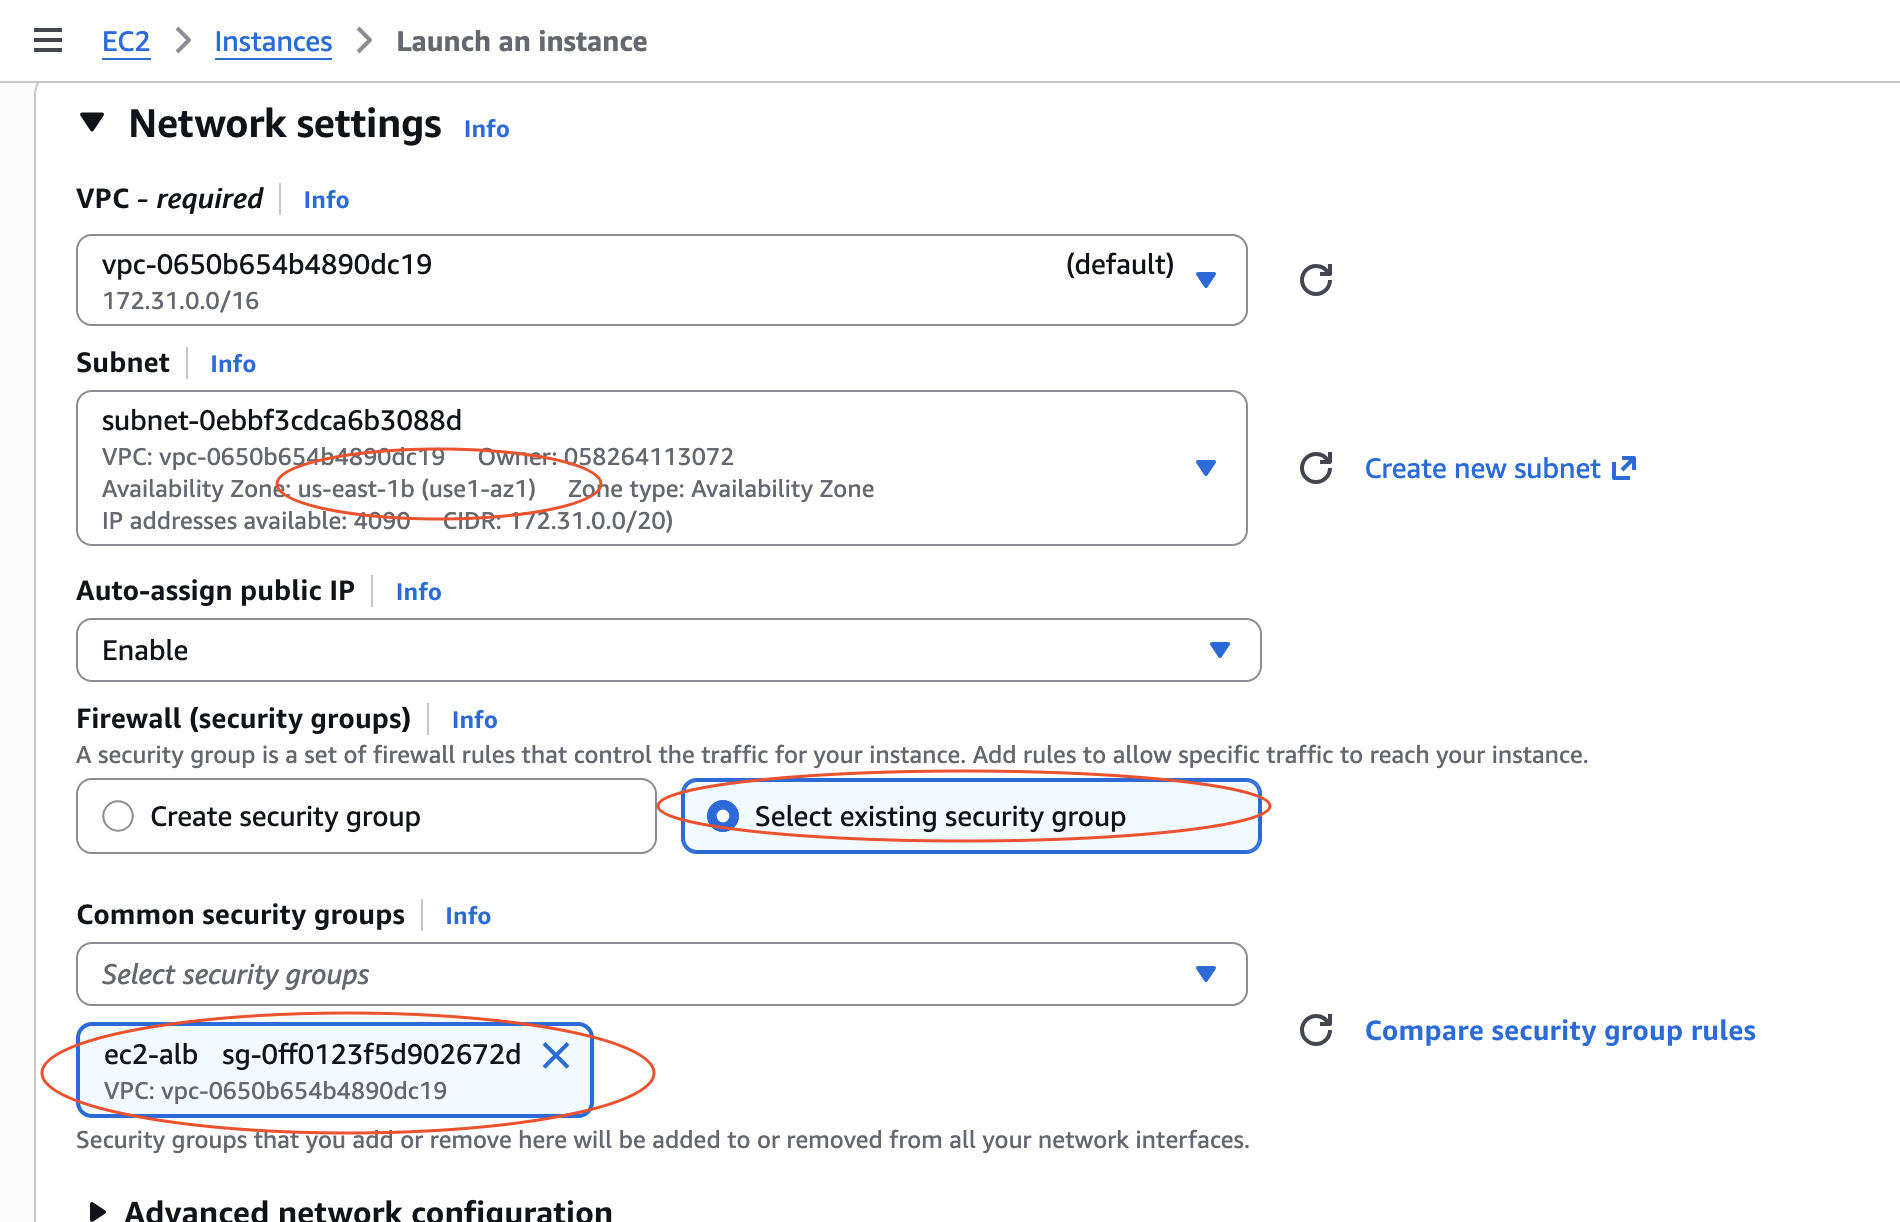The width and height of the screenshot is (1900, 1222).
Task: Choose Select existing security group option
Action: 723,816
